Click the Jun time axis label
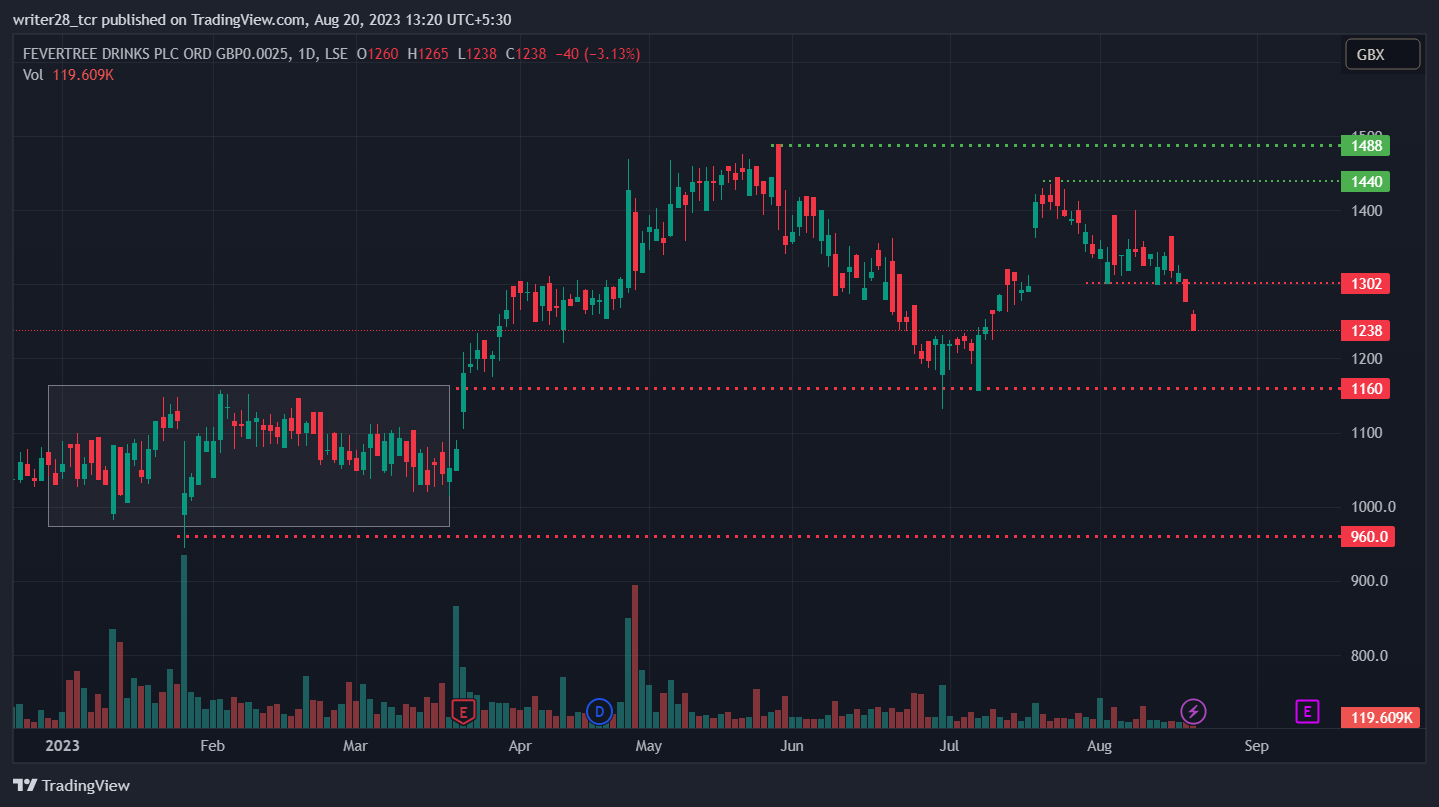The image size is (1439, 807). [x=792, y=745]
